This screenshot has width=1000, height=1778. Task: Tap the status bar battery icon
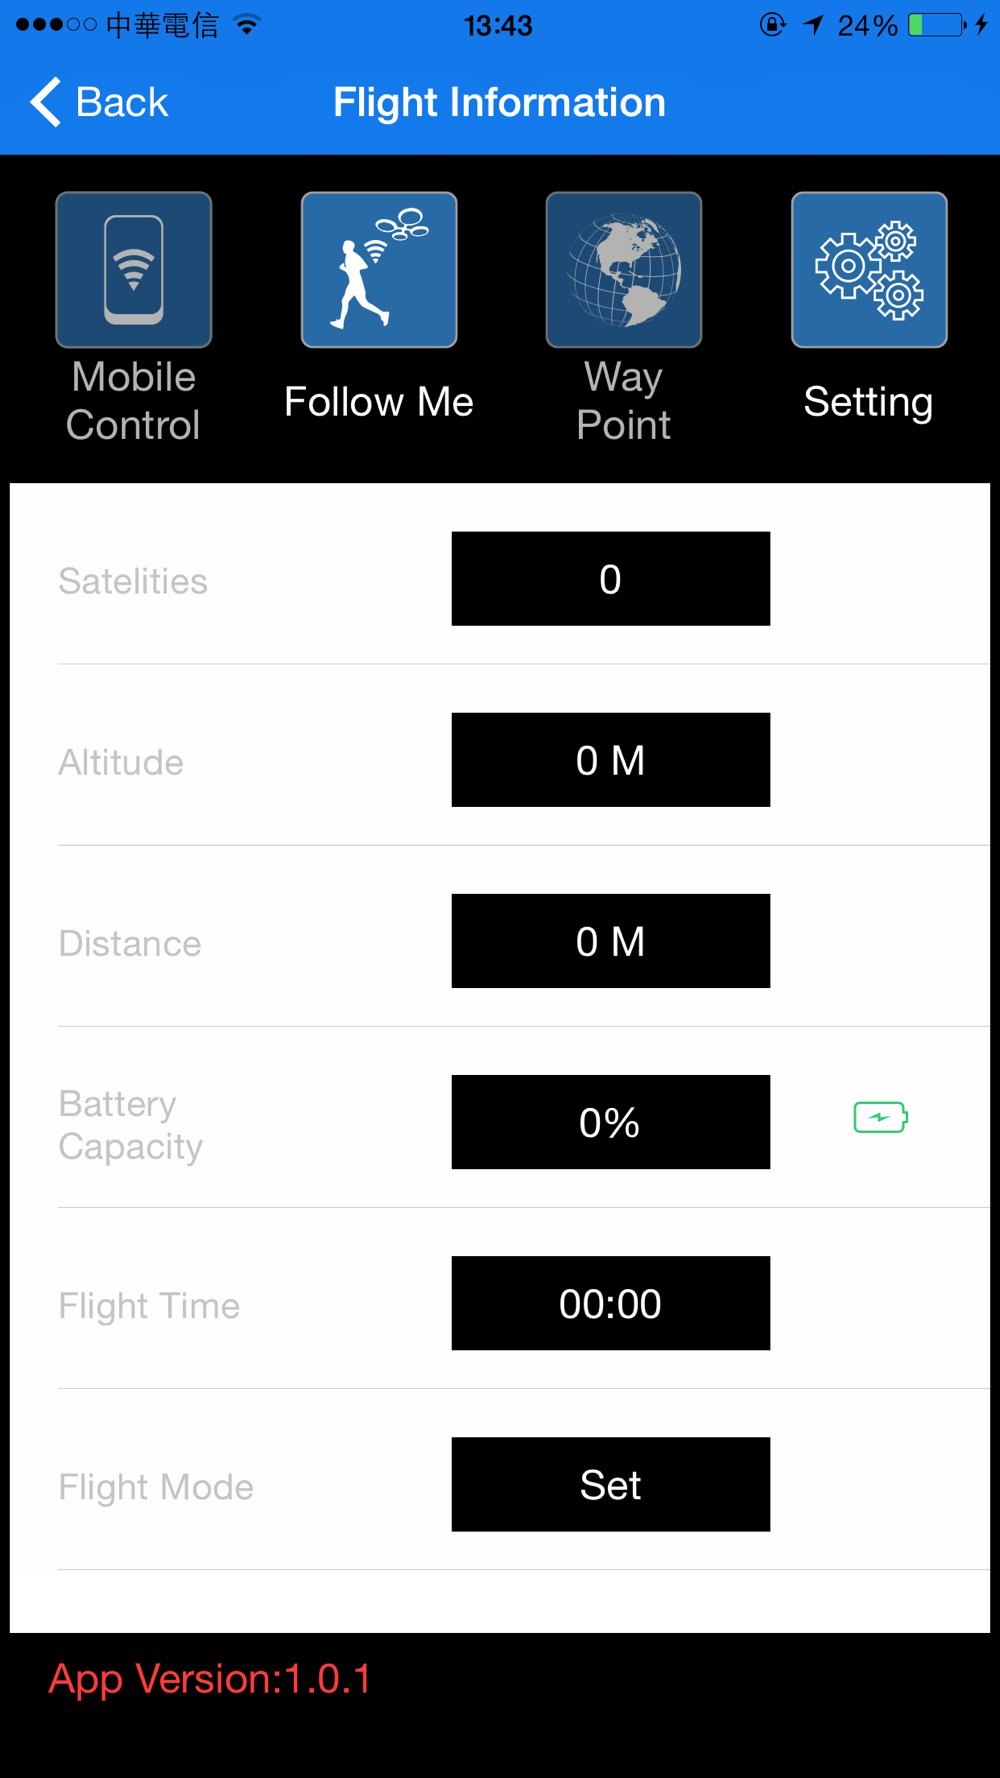click(x=936, y=25)
